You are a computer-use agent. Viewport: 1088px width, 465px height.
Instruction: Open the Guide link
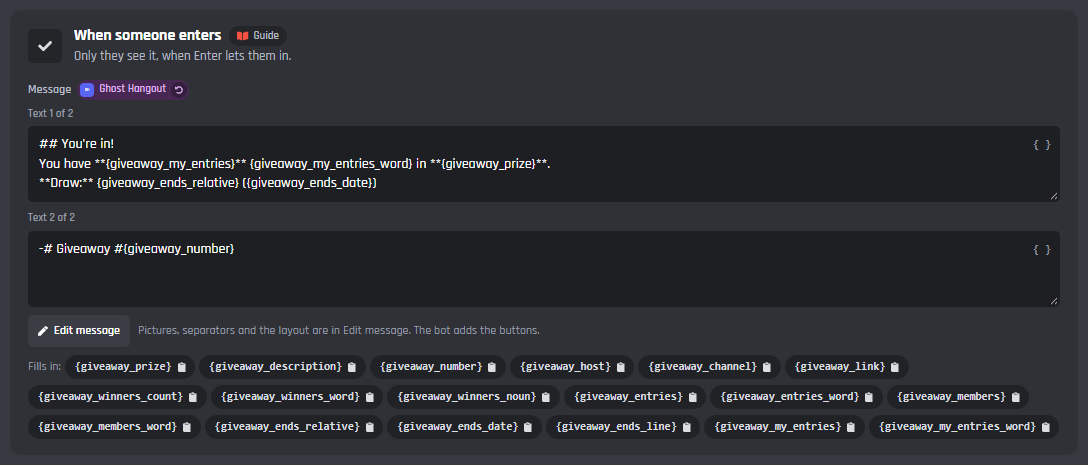click(257, 35)
